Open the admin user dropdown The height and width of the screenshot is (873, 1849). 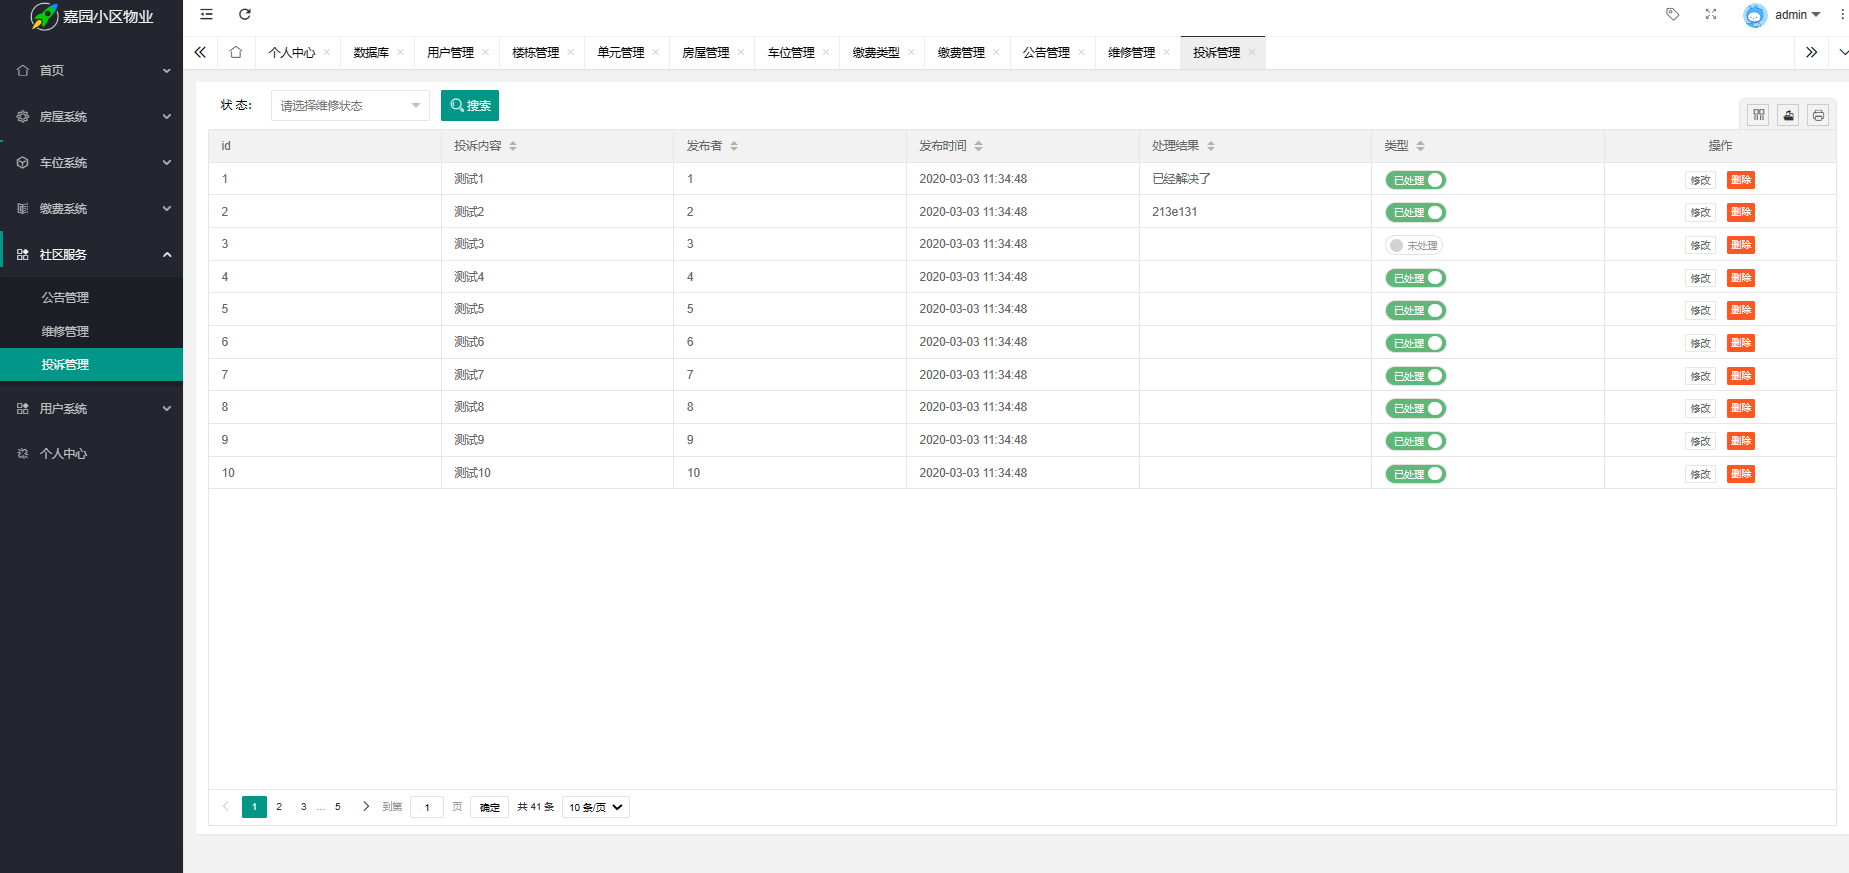(x=1797, y=15)
